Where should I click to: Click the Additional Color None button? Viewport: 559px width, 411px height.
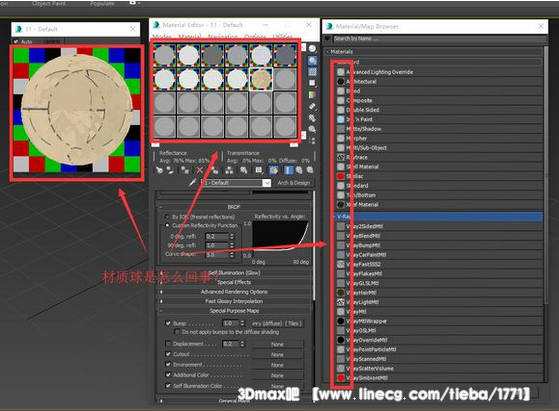[x=277, y=375]
